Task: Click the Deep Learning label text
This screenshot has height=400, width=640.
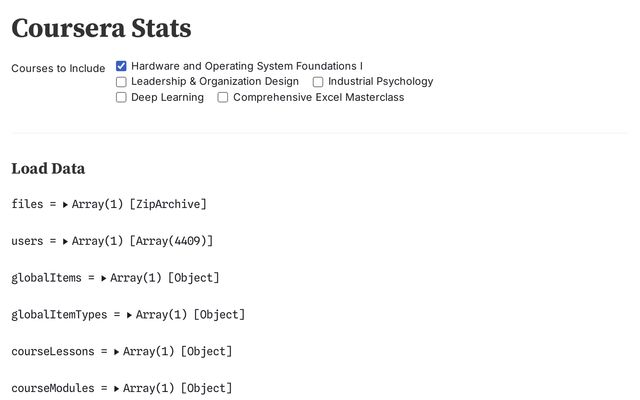Action: coord(167,98)
